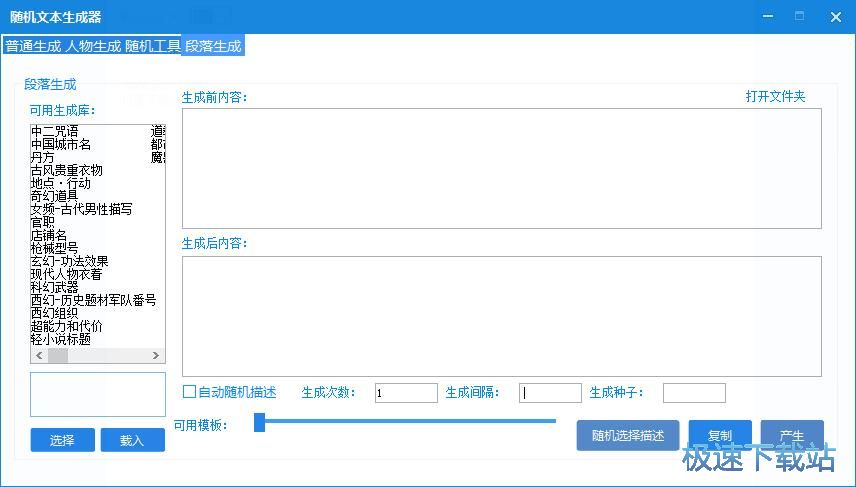
Task: Select 地点·行动 in the library list
Action: [x=61, y=183]
